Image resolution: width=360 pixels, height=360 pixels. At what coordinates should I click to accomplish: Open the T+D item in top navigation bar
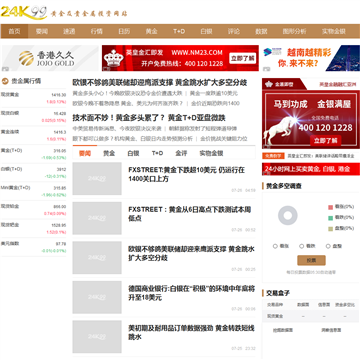coord(179,31)
